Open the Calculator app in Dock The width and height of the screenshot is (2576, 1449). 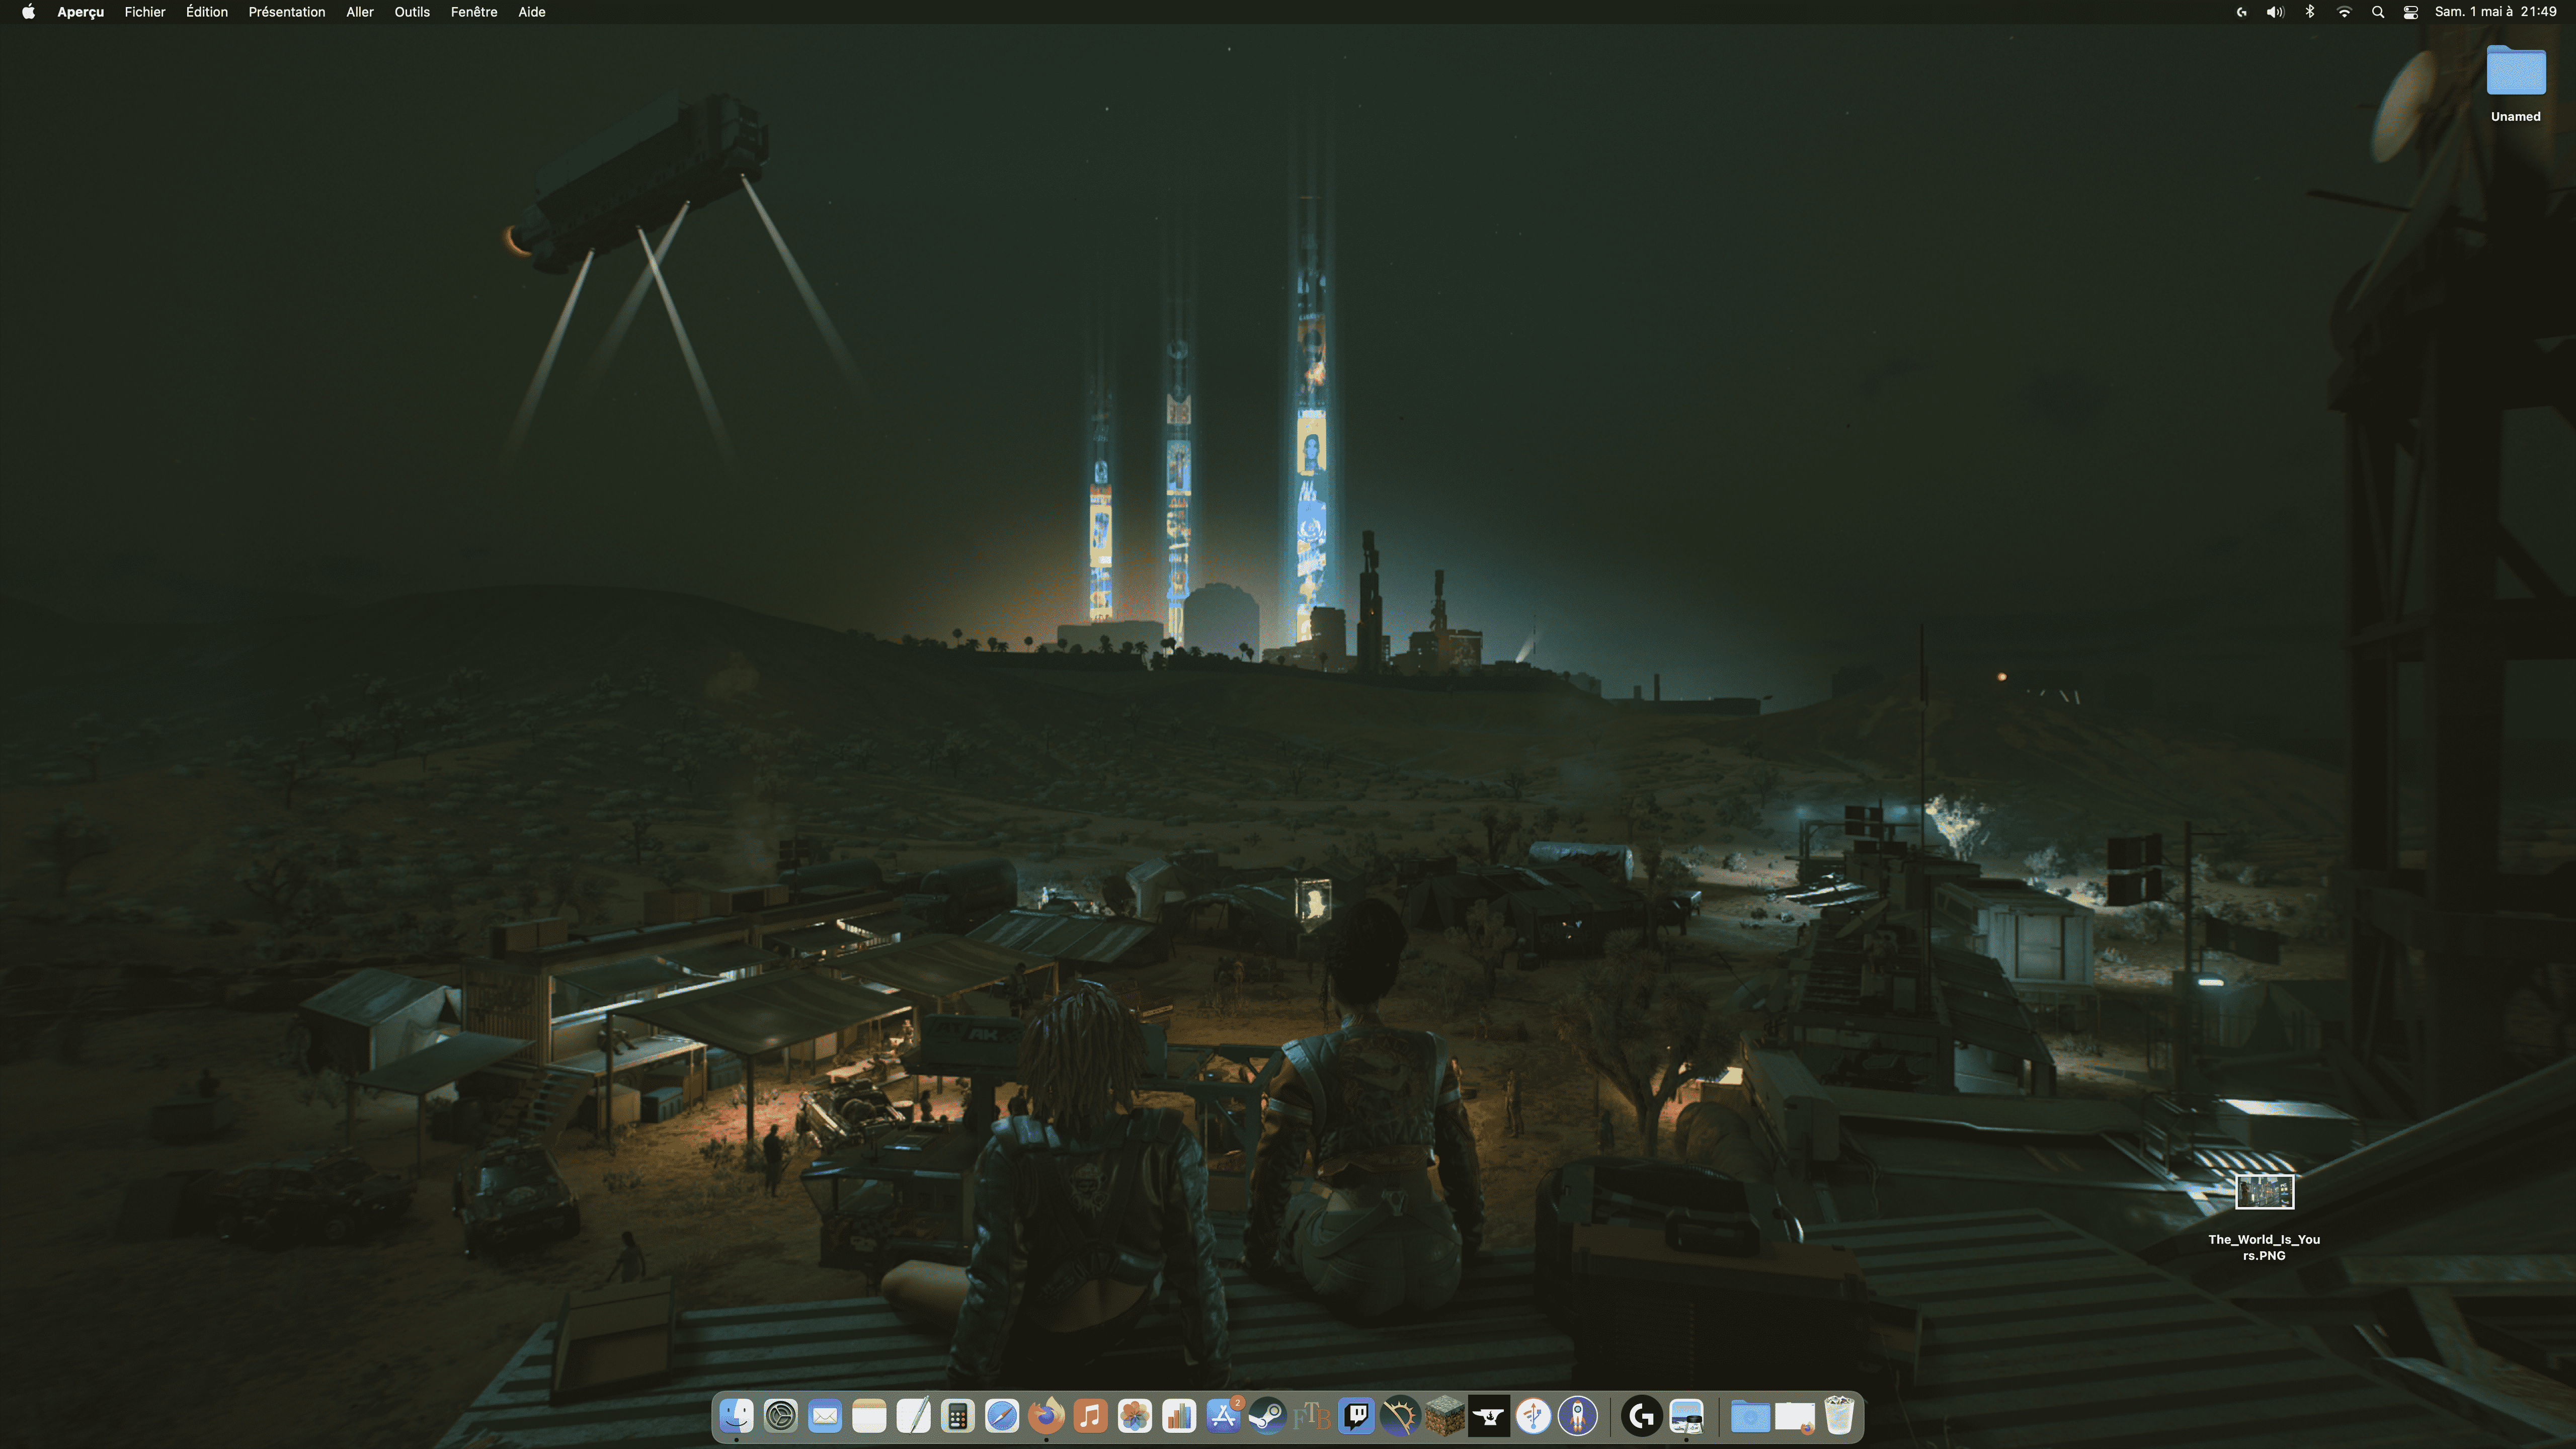pos(957,1416)
